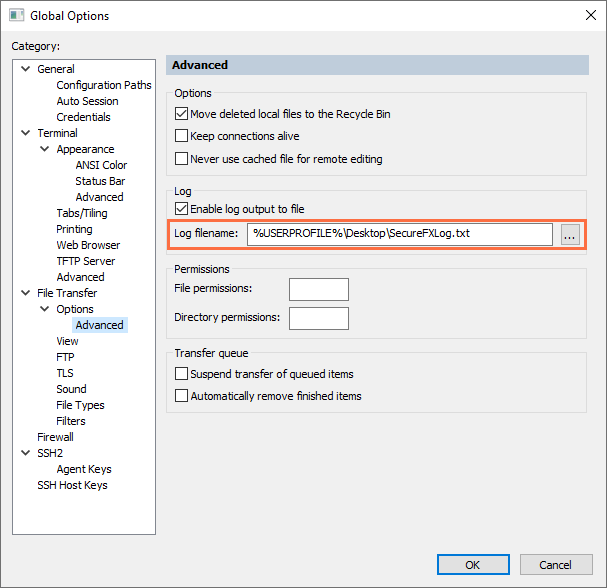Image resolution: width=607 pixels, height=588 pixels.
Task: Select Printing in the tree
Action: [74, 229]
